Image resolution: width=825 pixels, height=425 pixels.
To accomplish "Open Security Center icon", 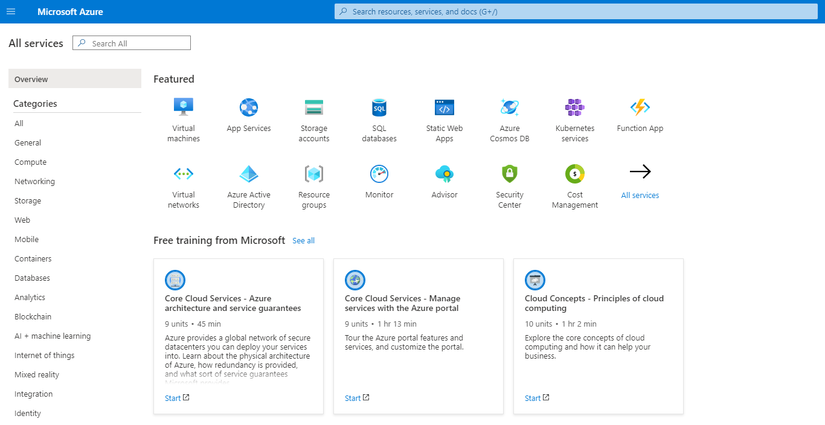I will click(510, 174).
